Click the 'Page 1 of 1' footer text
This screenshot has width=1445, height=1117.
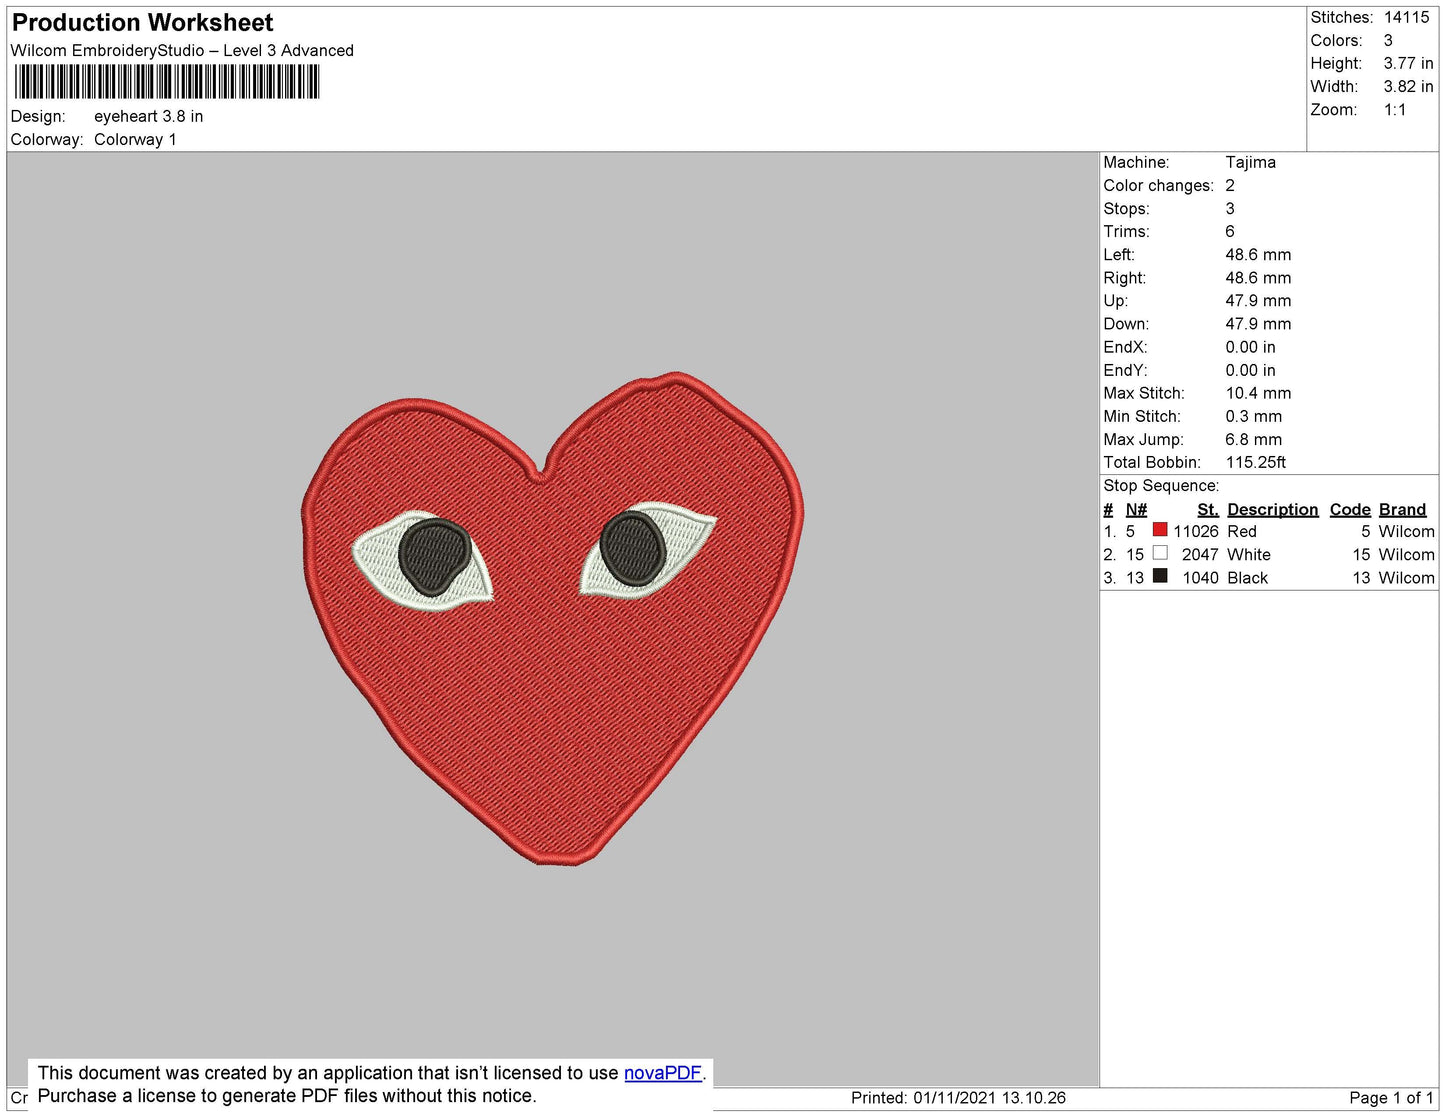pos(1391,1097)
